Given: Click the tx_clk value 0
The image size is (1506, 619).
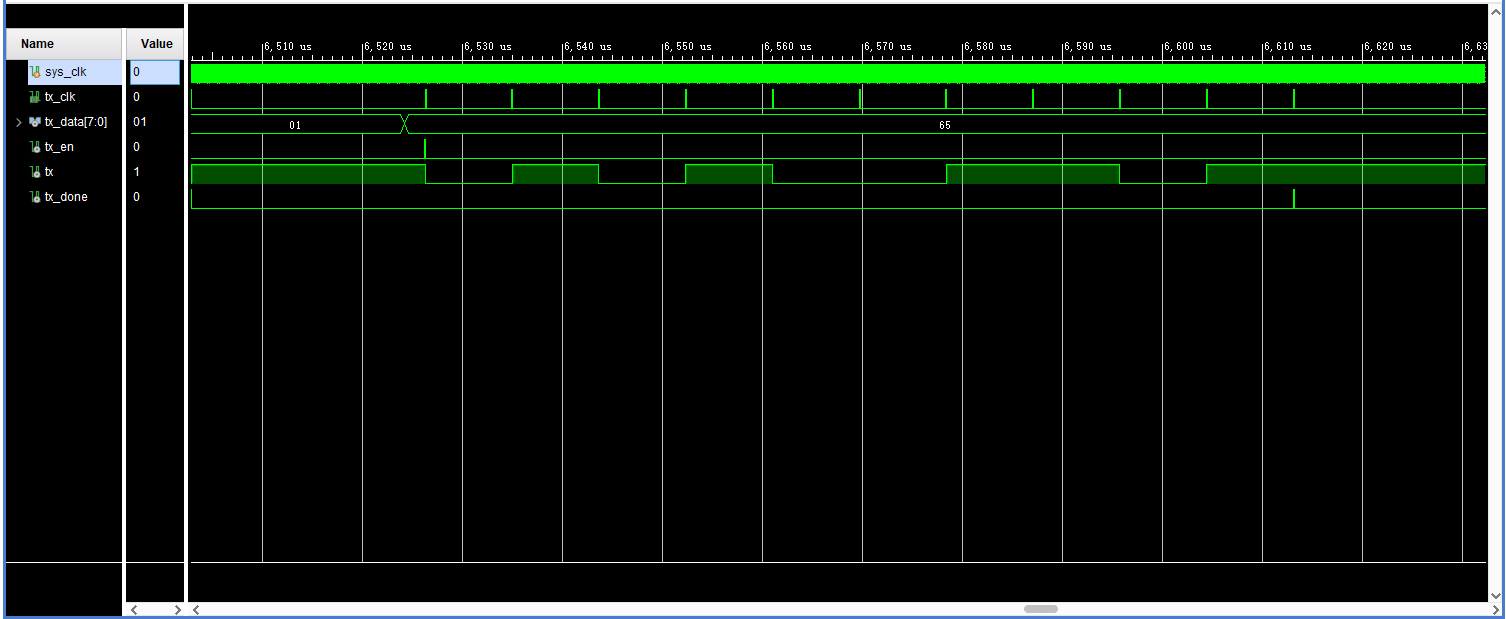Looking at the screenshot, I should (x=137, y=97).
